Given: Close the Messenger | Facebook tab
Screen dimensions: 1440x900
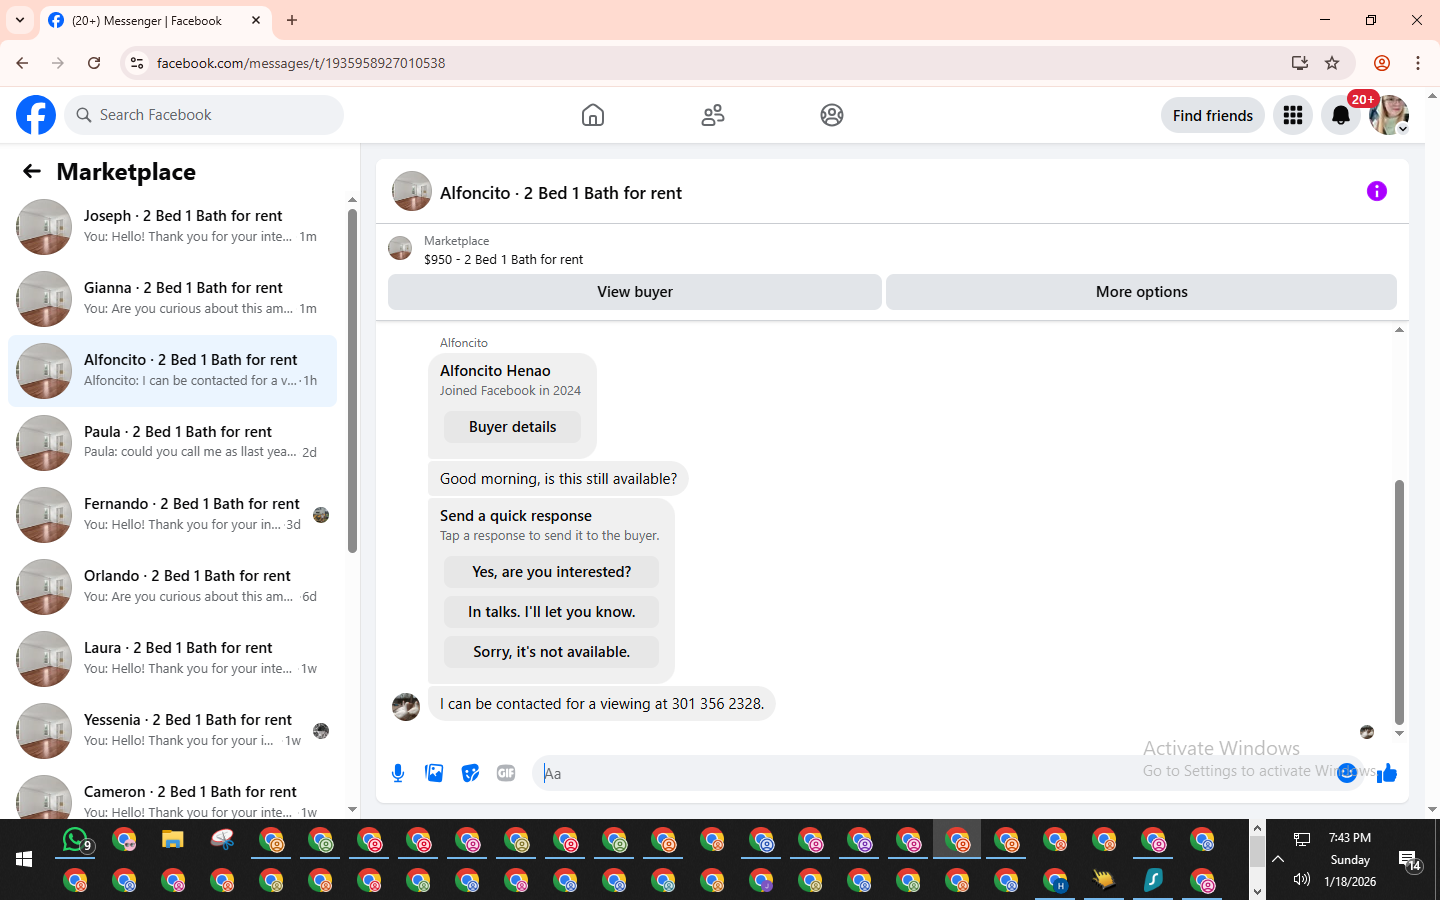Looking at the screenshot, I should pos(256,20).
